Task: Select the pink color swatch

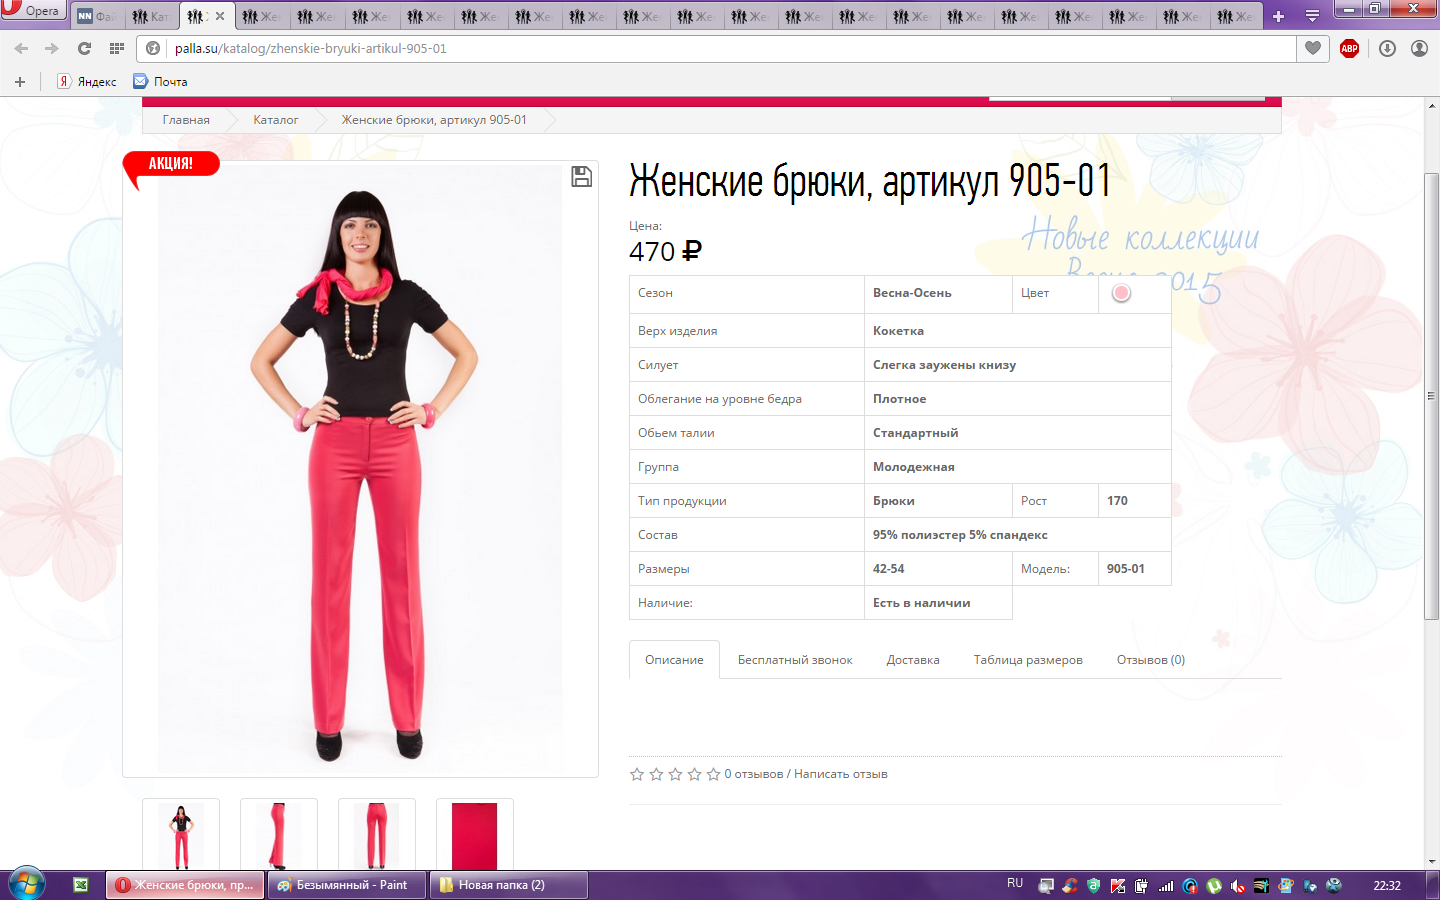Action: (1121, 293)
